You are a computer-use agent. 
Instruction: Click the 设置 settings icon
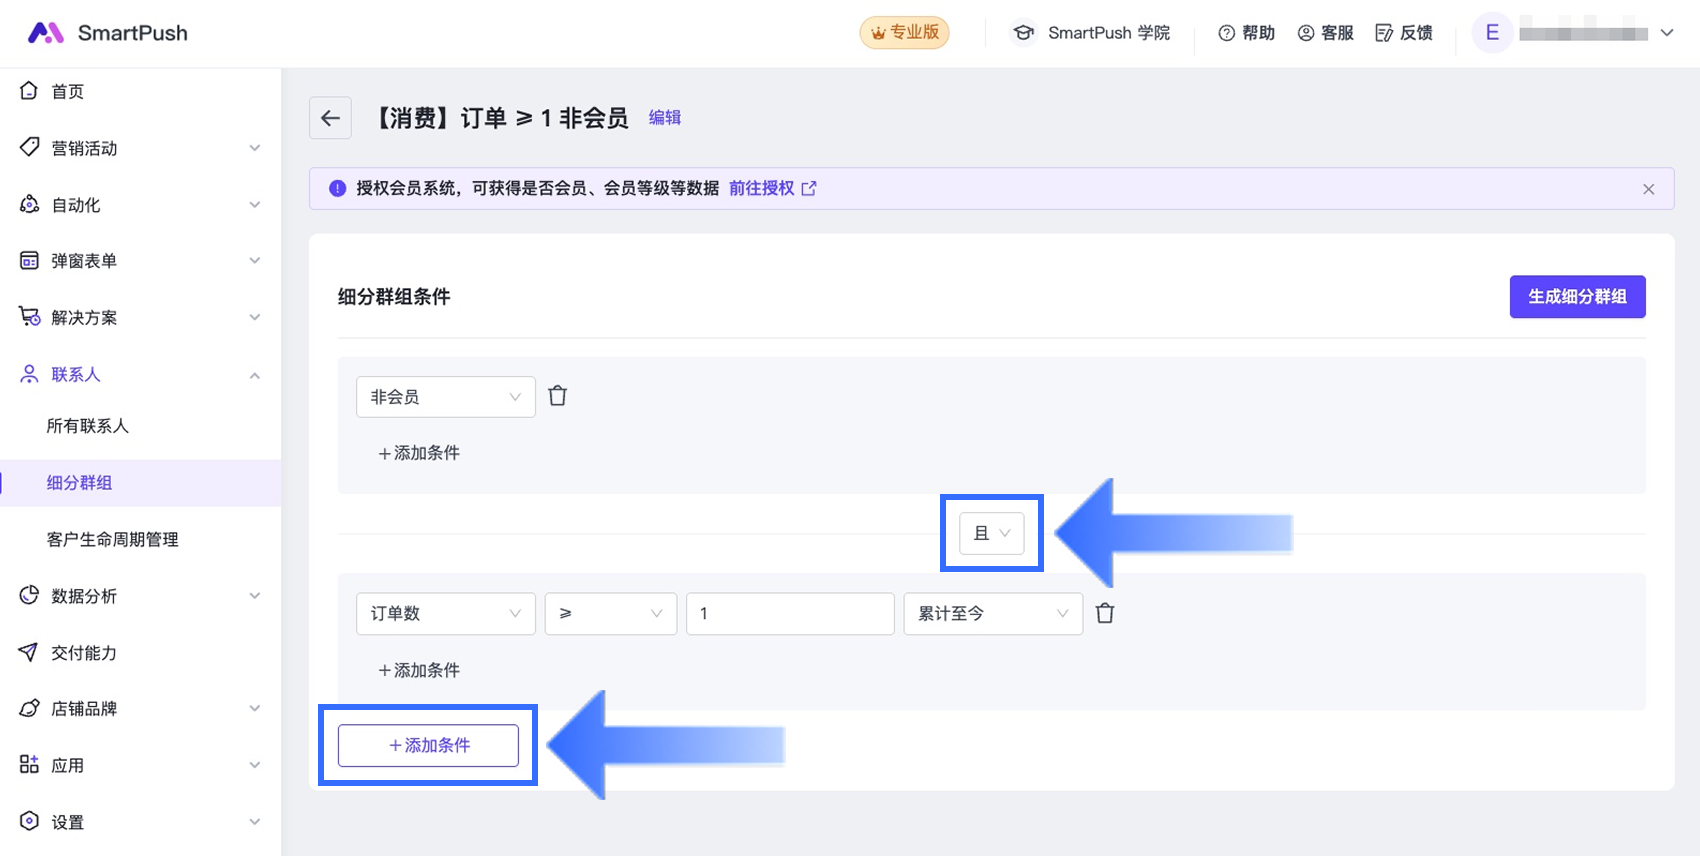point(29,821)
